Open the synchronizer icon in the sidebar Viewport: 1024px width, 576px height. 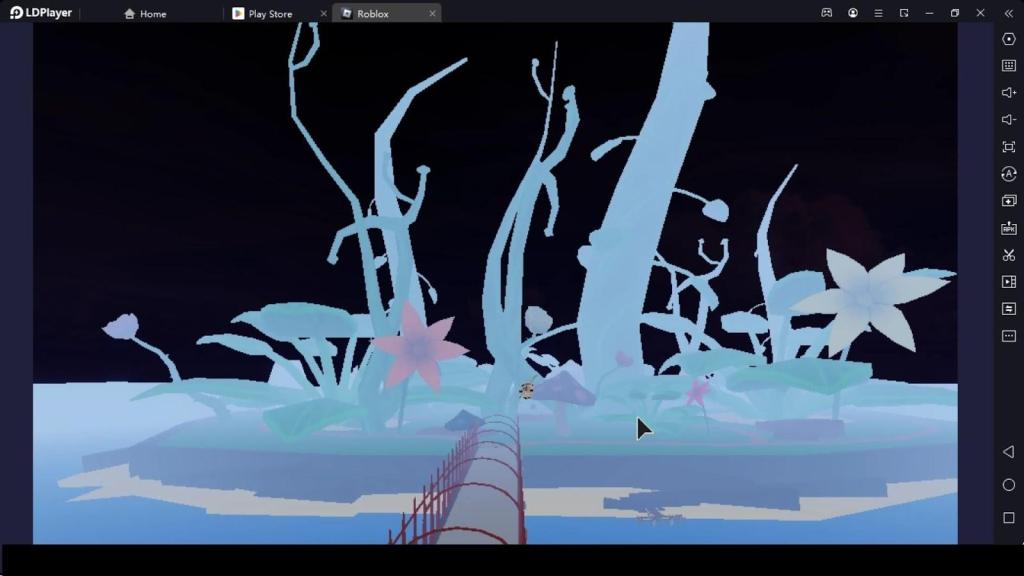tap(1008, 309)
